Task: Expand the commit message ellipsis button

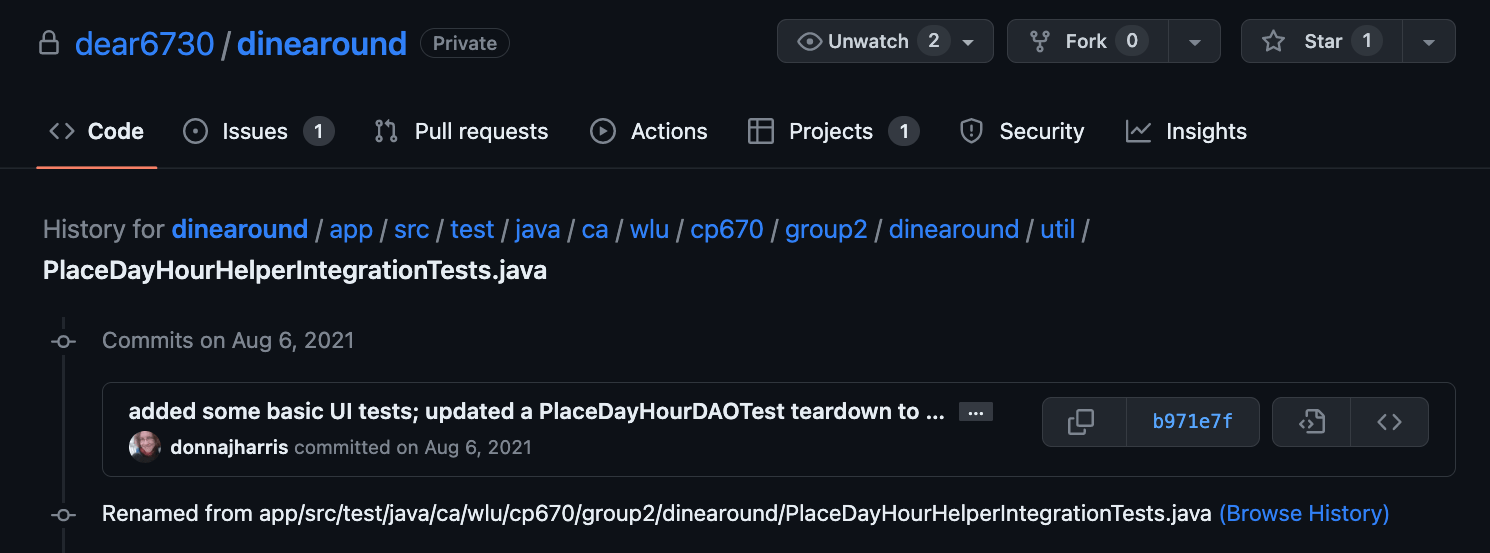Action: [976, 412]
